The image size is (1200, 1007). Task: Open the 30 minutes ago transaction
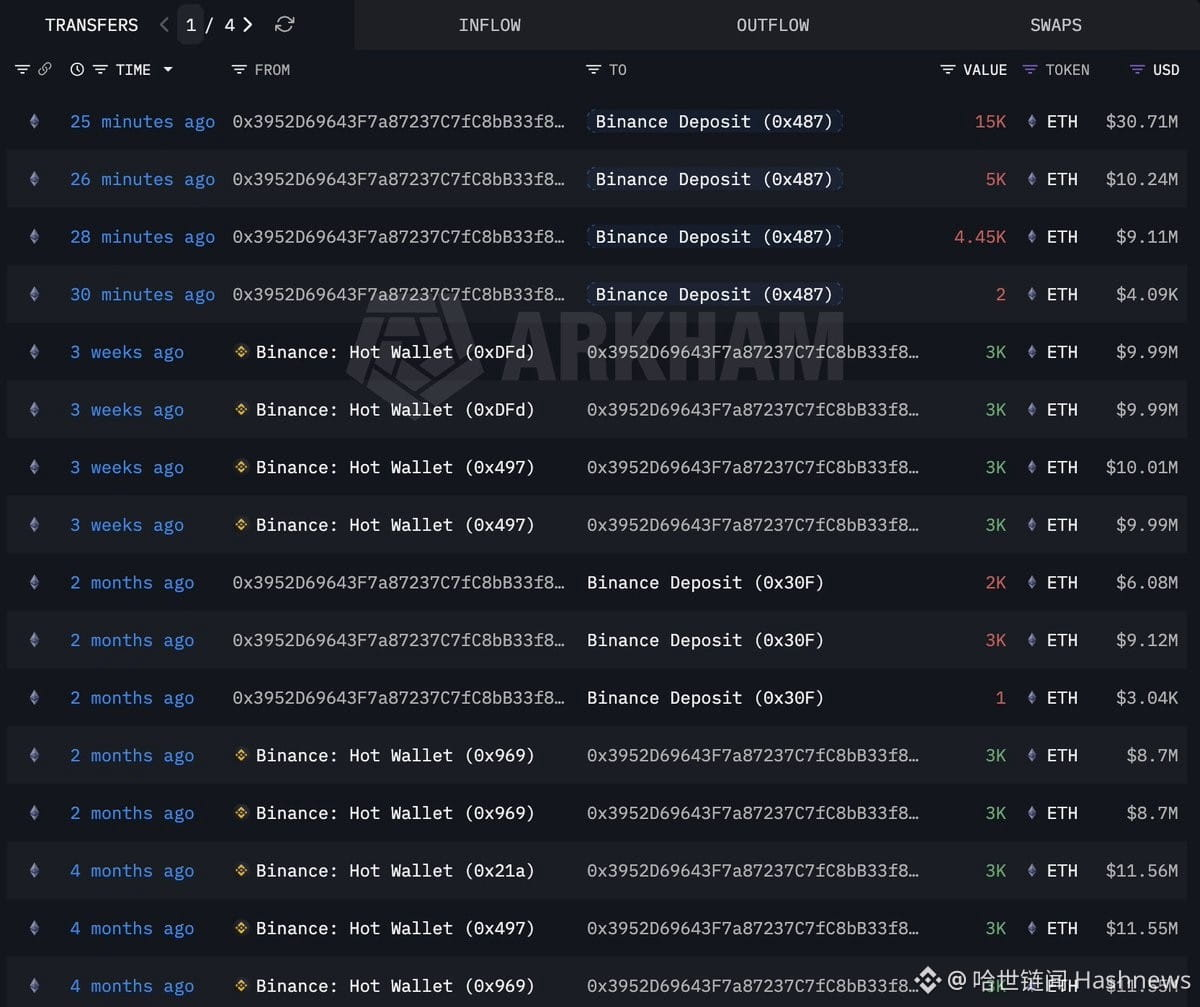(x=142, y=295)
